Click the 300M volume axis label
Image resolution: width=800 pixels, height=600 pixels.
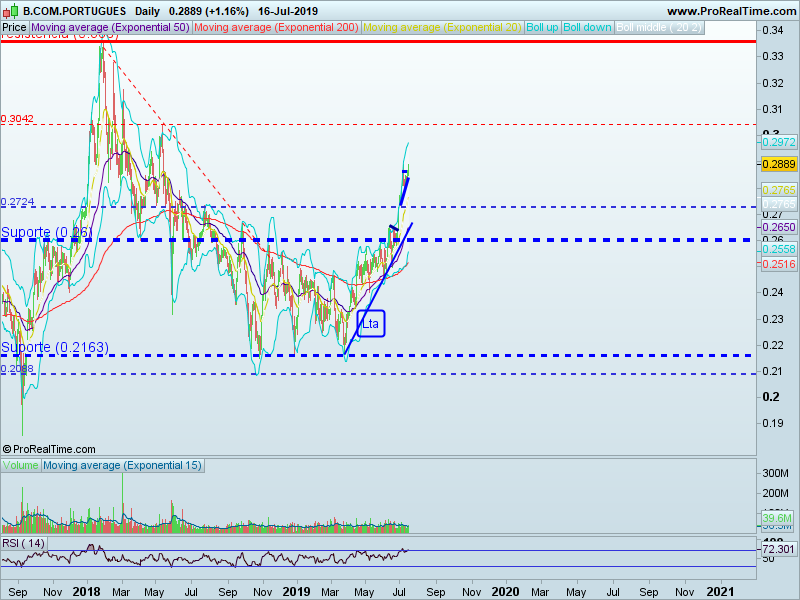[775, 473]
